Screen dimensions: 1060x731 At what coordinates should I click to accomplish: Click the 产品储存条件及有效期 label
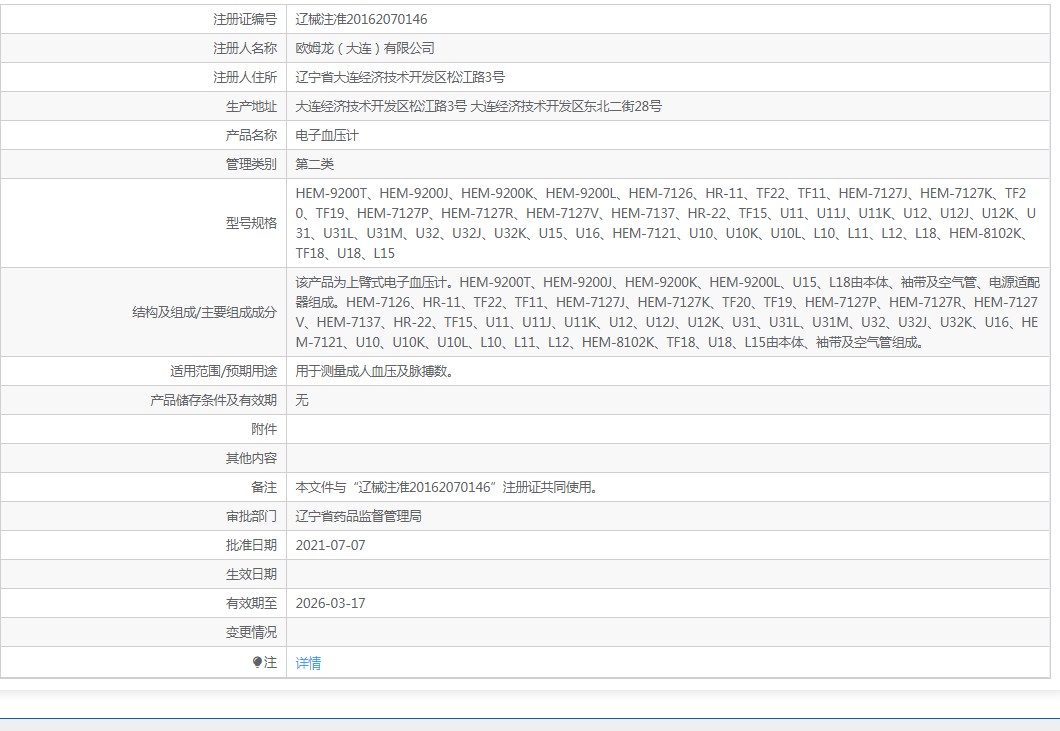213,400
